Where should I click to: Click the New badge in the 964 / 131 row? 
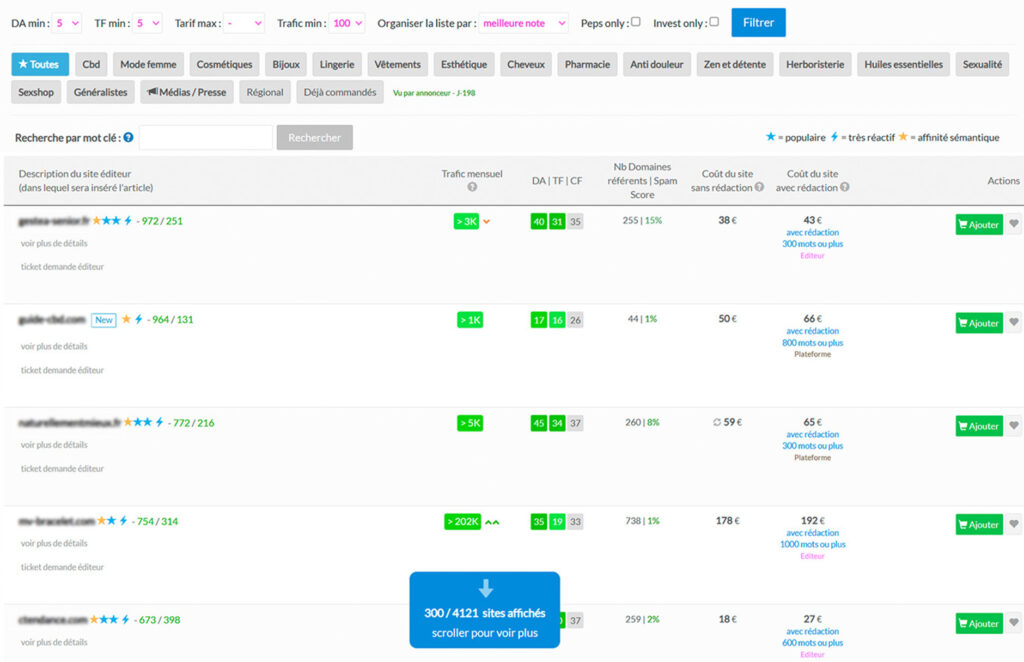104,320
